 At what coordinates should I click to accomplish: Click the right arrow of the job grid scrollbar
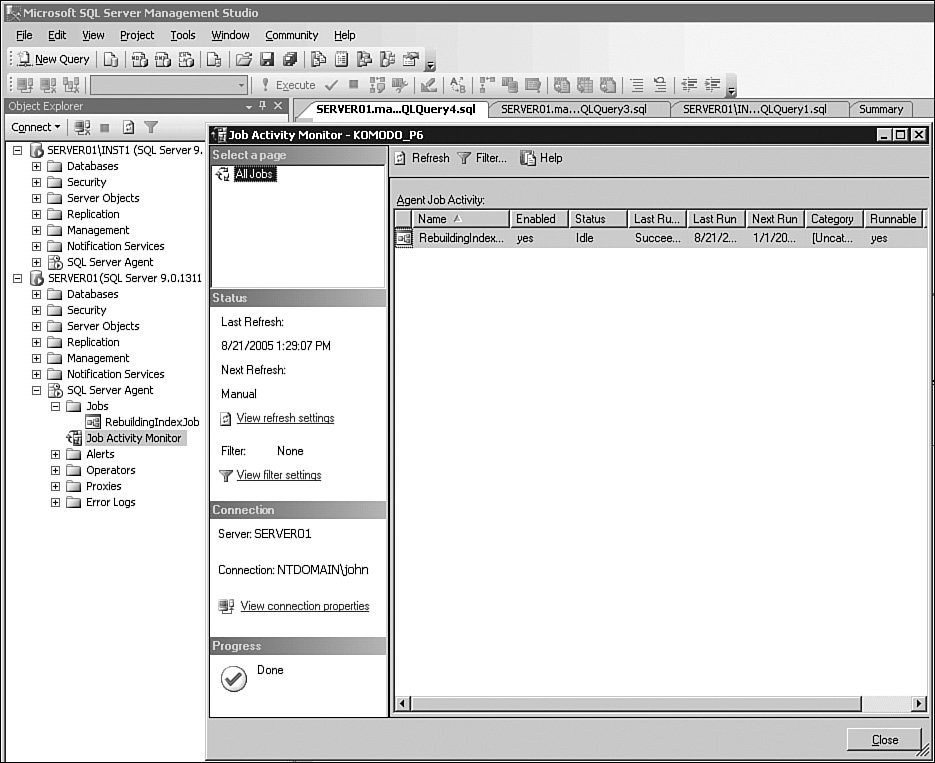tap(918, 704)
